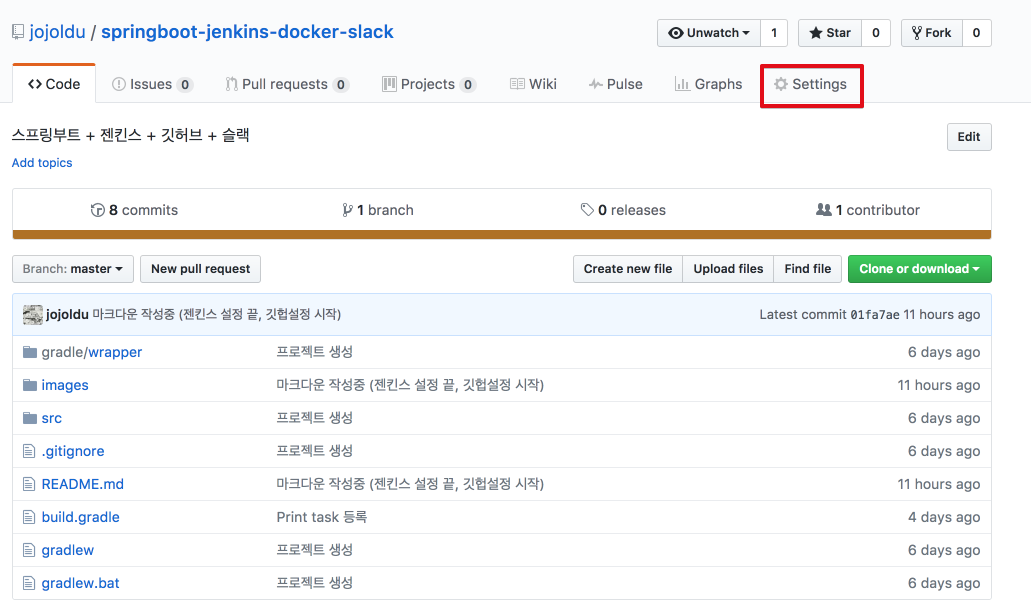Viewport: 1031px width, 608px height.
Task: Click the tag icon beside 0 releases
Action: [x=587, y=210]
